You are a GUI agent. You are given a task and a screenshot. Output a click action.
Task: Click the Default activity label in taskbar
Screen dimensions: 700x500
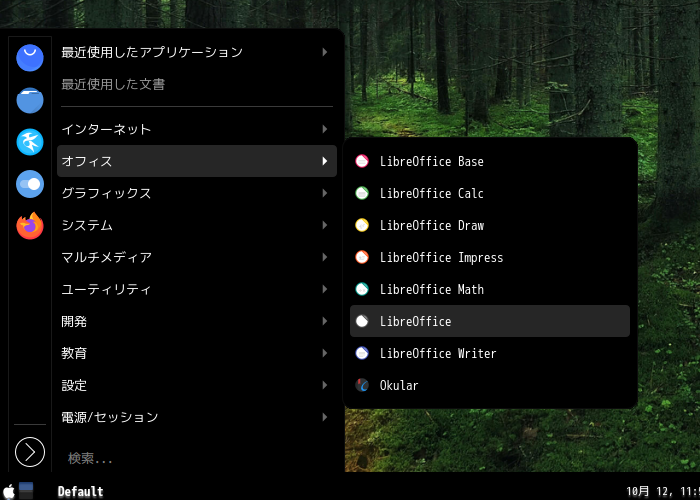pyautogui.click(x=80, y=492)
